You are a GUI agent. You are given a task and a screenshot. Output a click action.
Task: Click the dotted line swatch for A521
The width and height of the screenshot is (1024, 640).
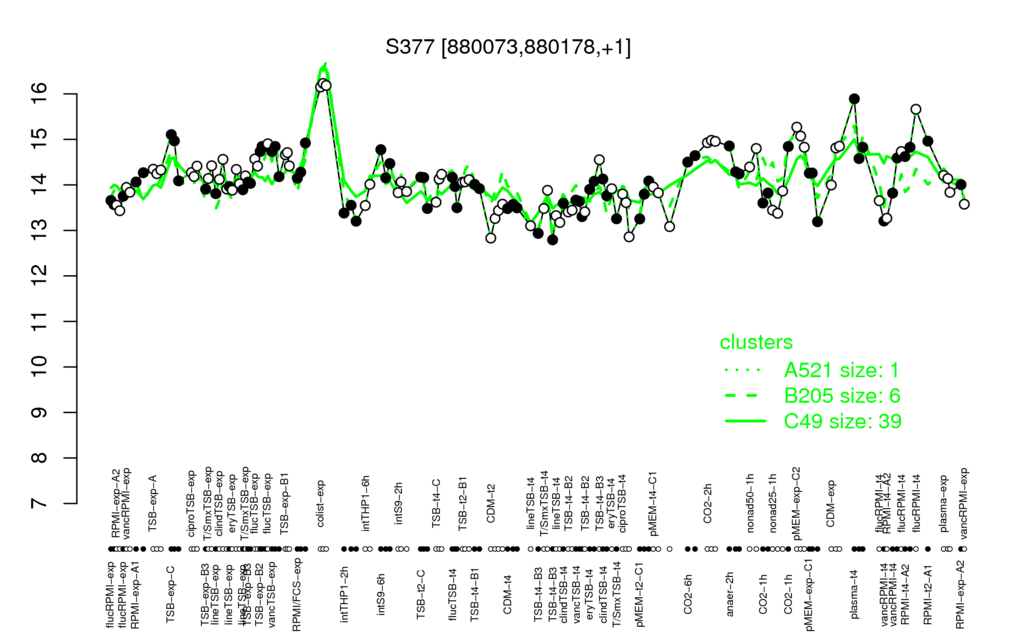pos(744,371)
